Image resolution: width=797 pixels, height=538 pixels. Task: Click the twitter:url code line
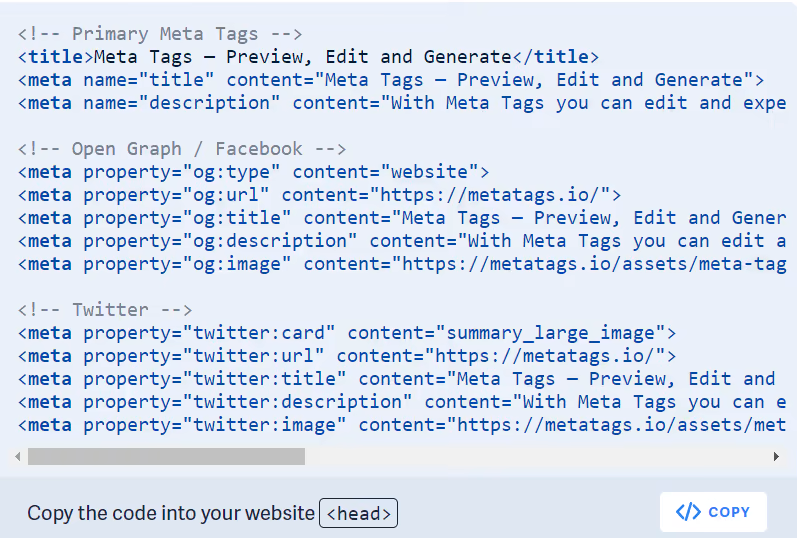click(347, 356)
